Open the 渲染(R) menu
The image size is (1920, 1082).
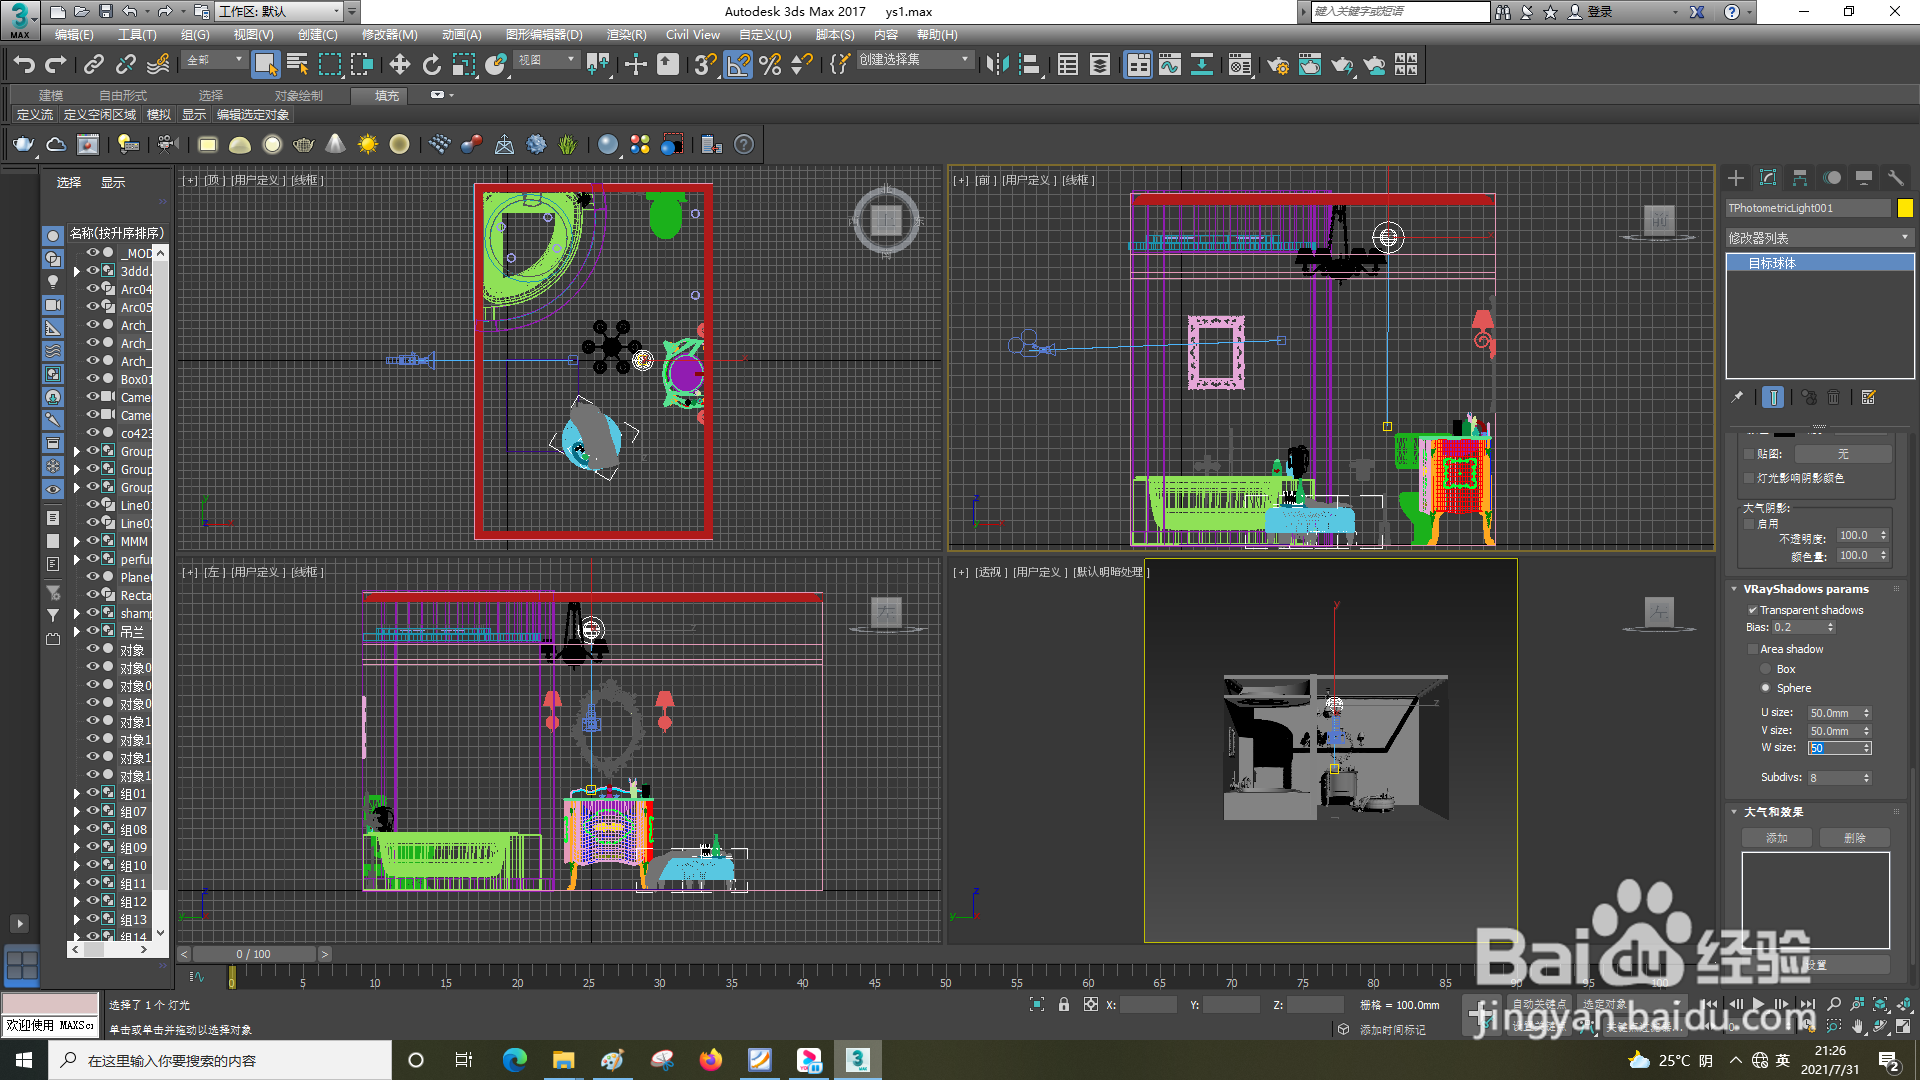(626, 35)
